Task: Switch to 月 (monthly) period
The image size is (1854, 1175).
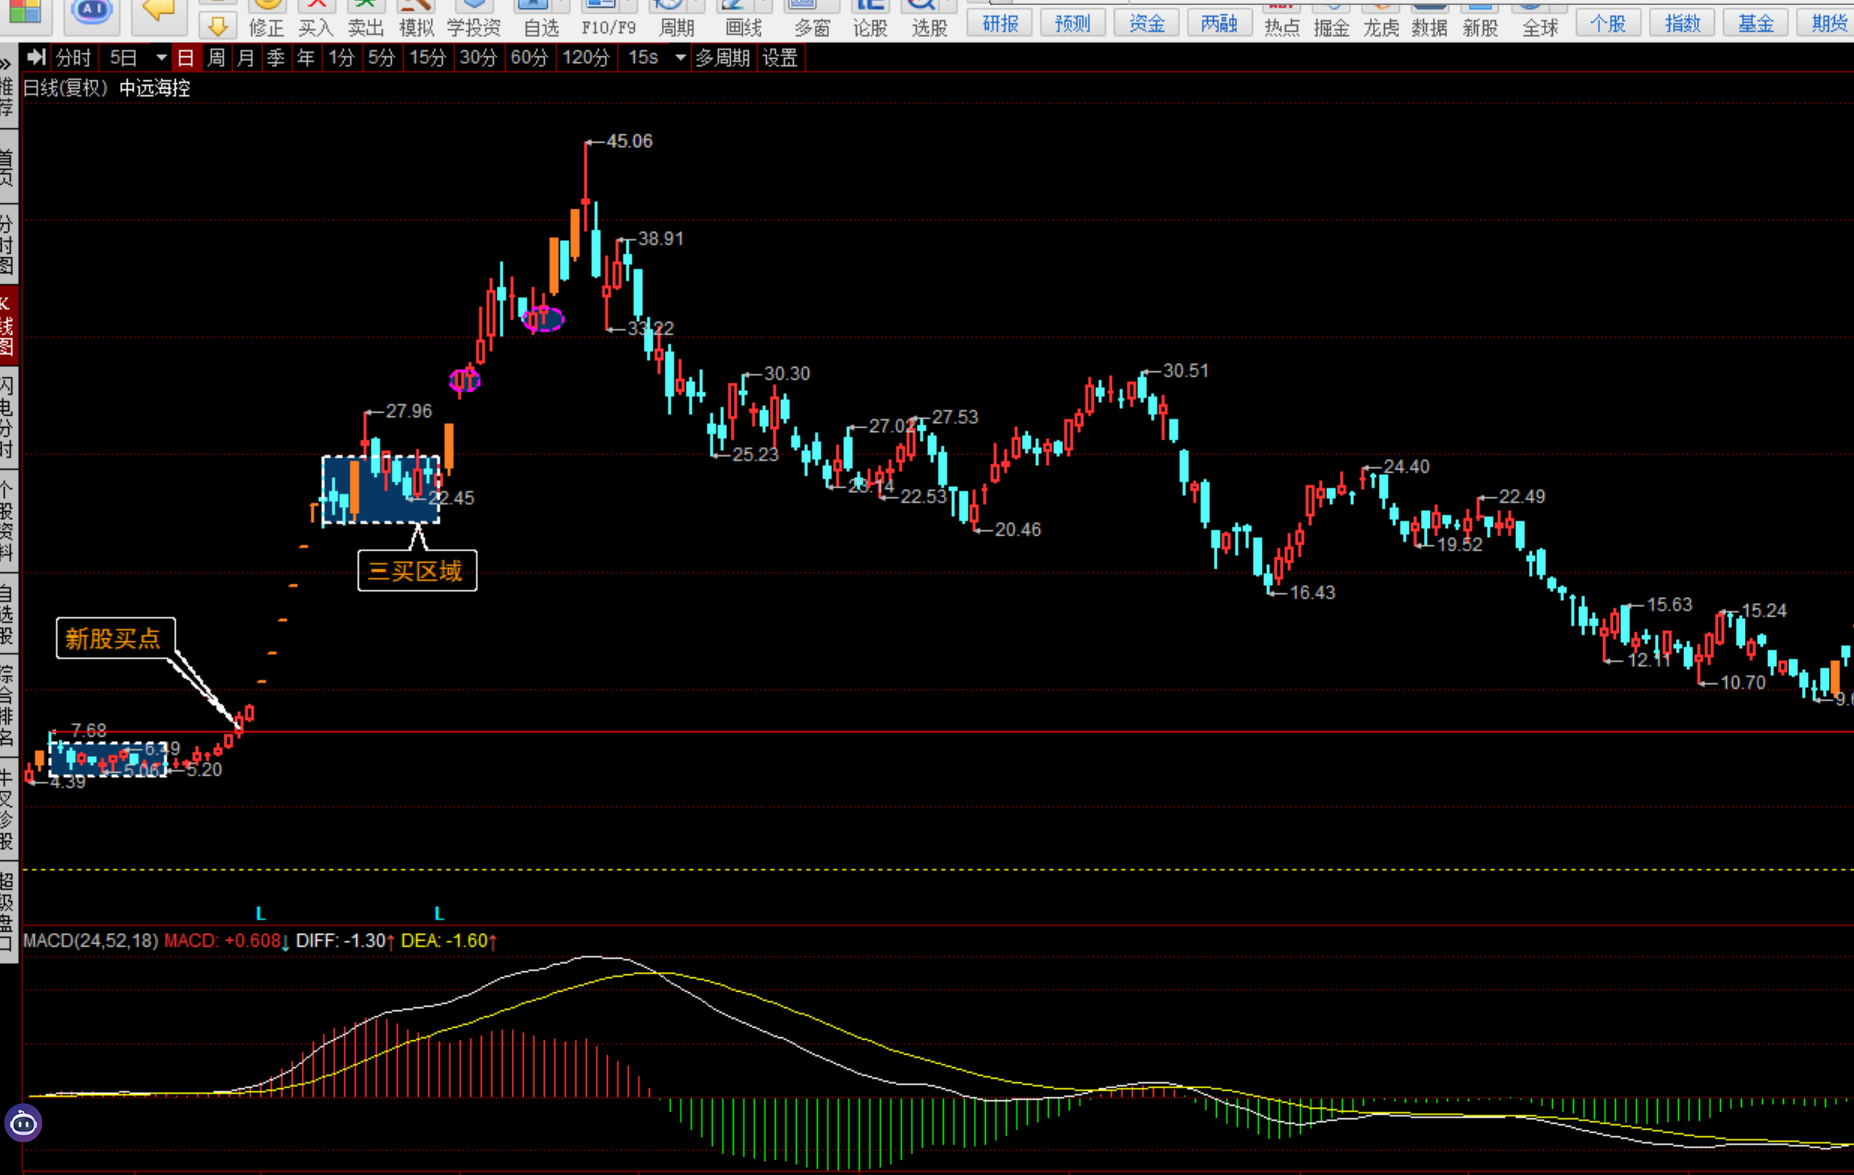Action: pyautogui.click(x=246, y=58)
